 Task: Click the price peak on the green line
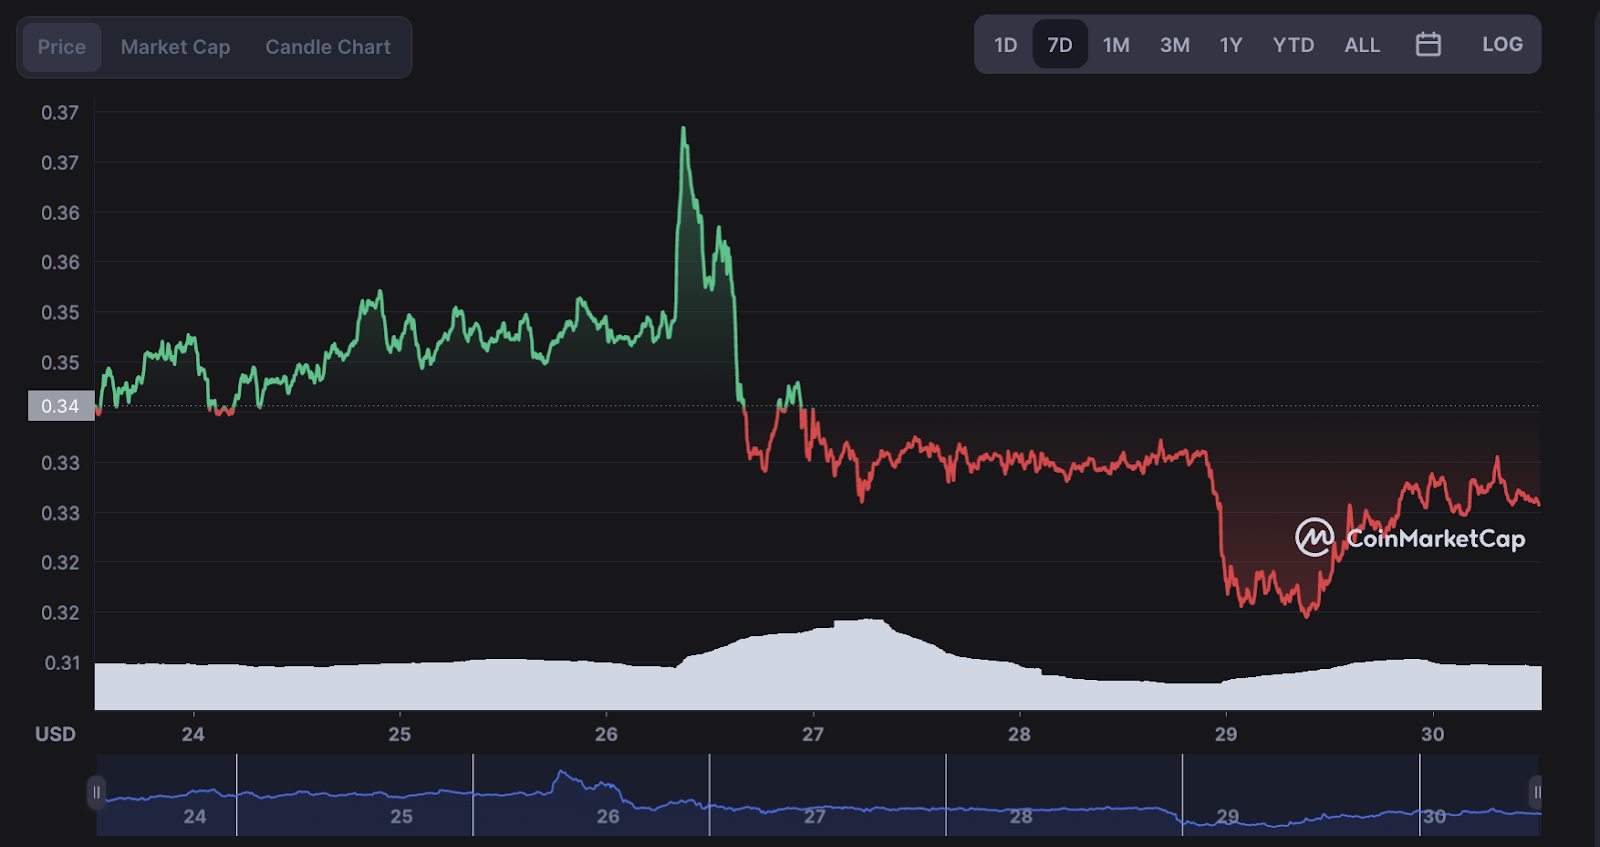click(x=684, y=129)
